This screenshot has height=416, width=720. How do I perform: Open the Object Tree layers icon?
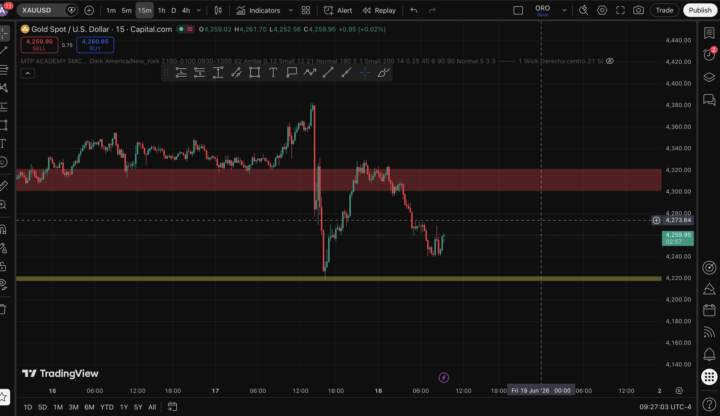(x=709, y=77)
